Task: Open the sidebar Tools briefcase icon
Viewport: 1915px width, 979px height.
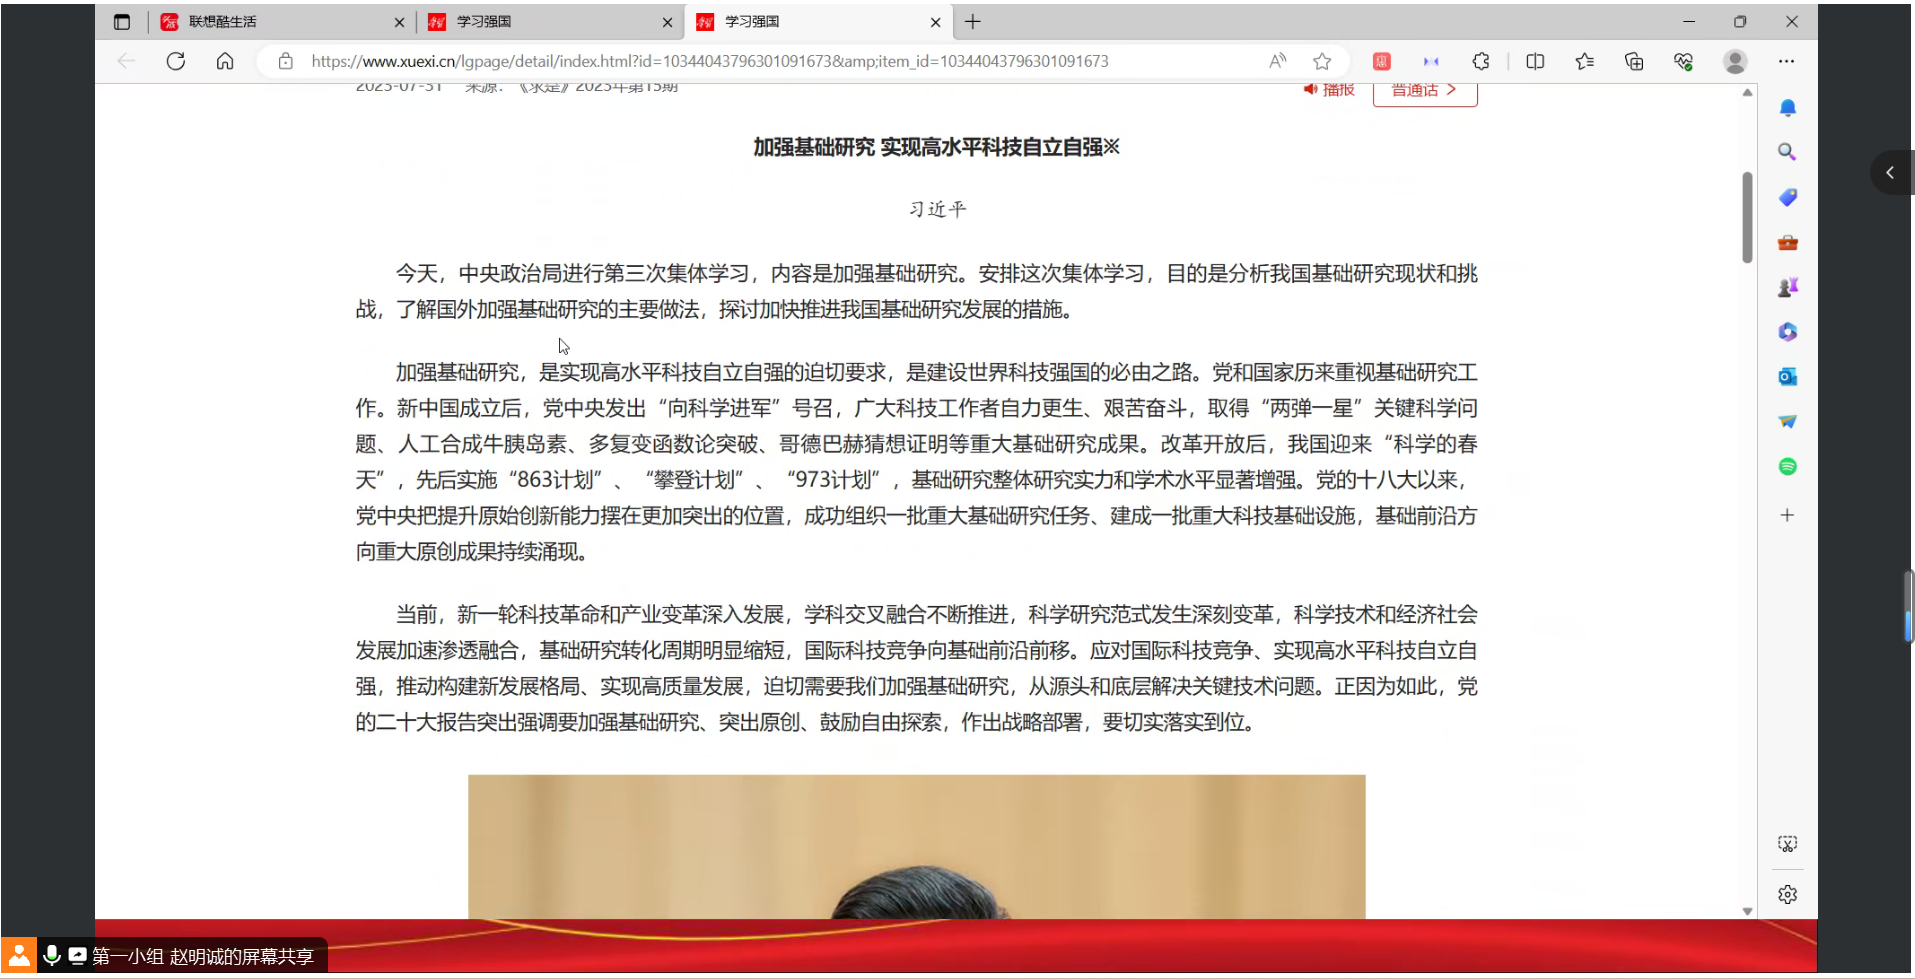Action: click(1787, 243)
